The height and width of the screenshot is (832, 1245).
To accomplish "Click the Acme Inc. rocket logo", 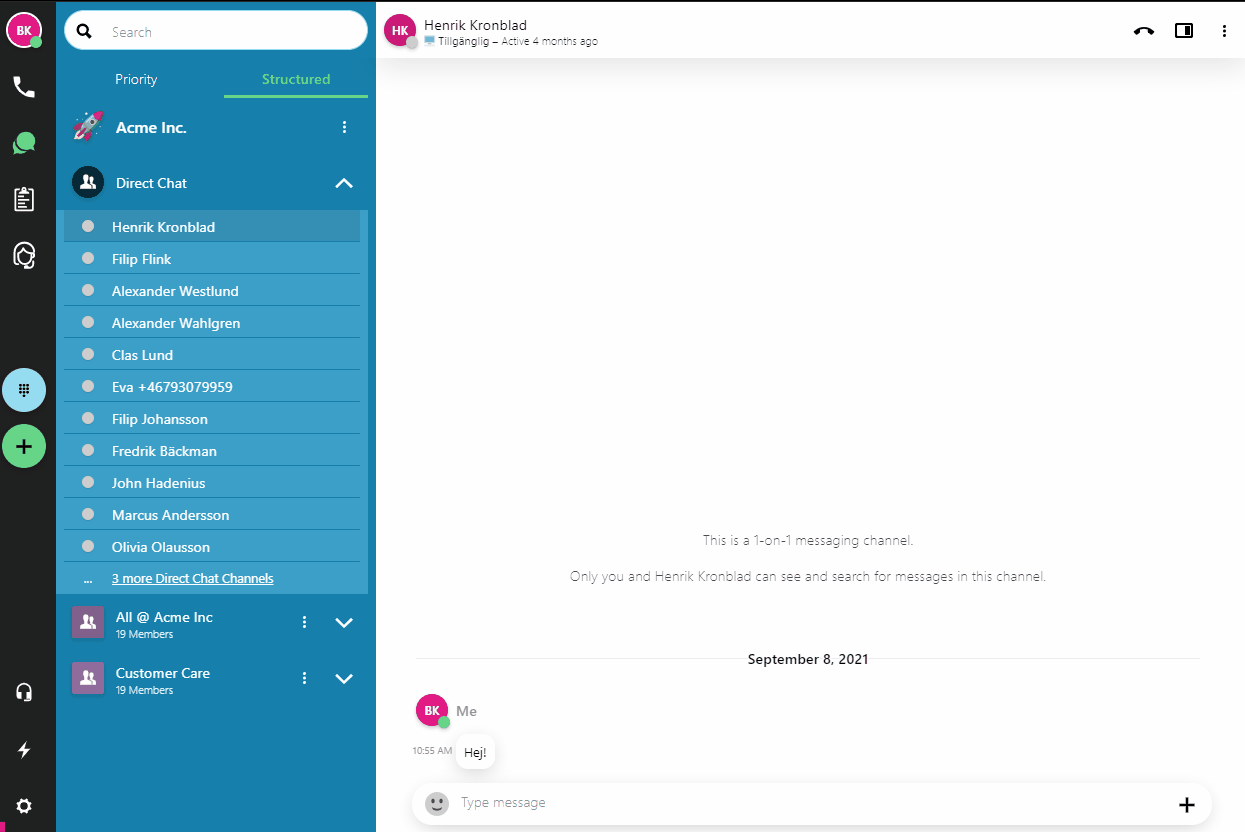I will tap(88, 127).
